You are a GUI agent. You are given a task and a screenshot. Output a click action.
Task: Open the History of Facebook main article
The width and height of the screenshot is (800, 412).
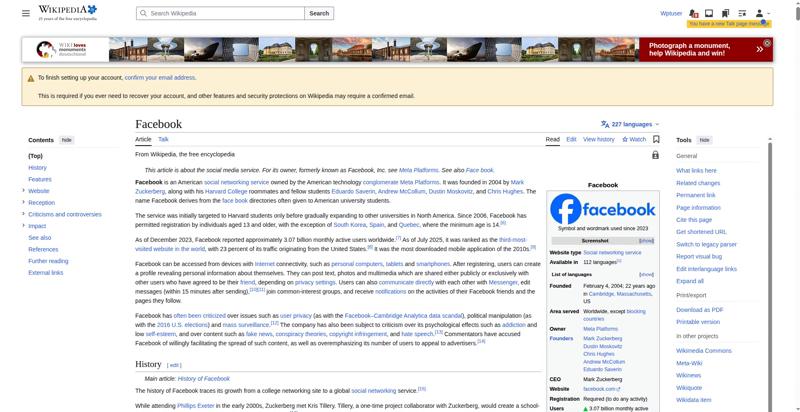[x=204, y=379]
